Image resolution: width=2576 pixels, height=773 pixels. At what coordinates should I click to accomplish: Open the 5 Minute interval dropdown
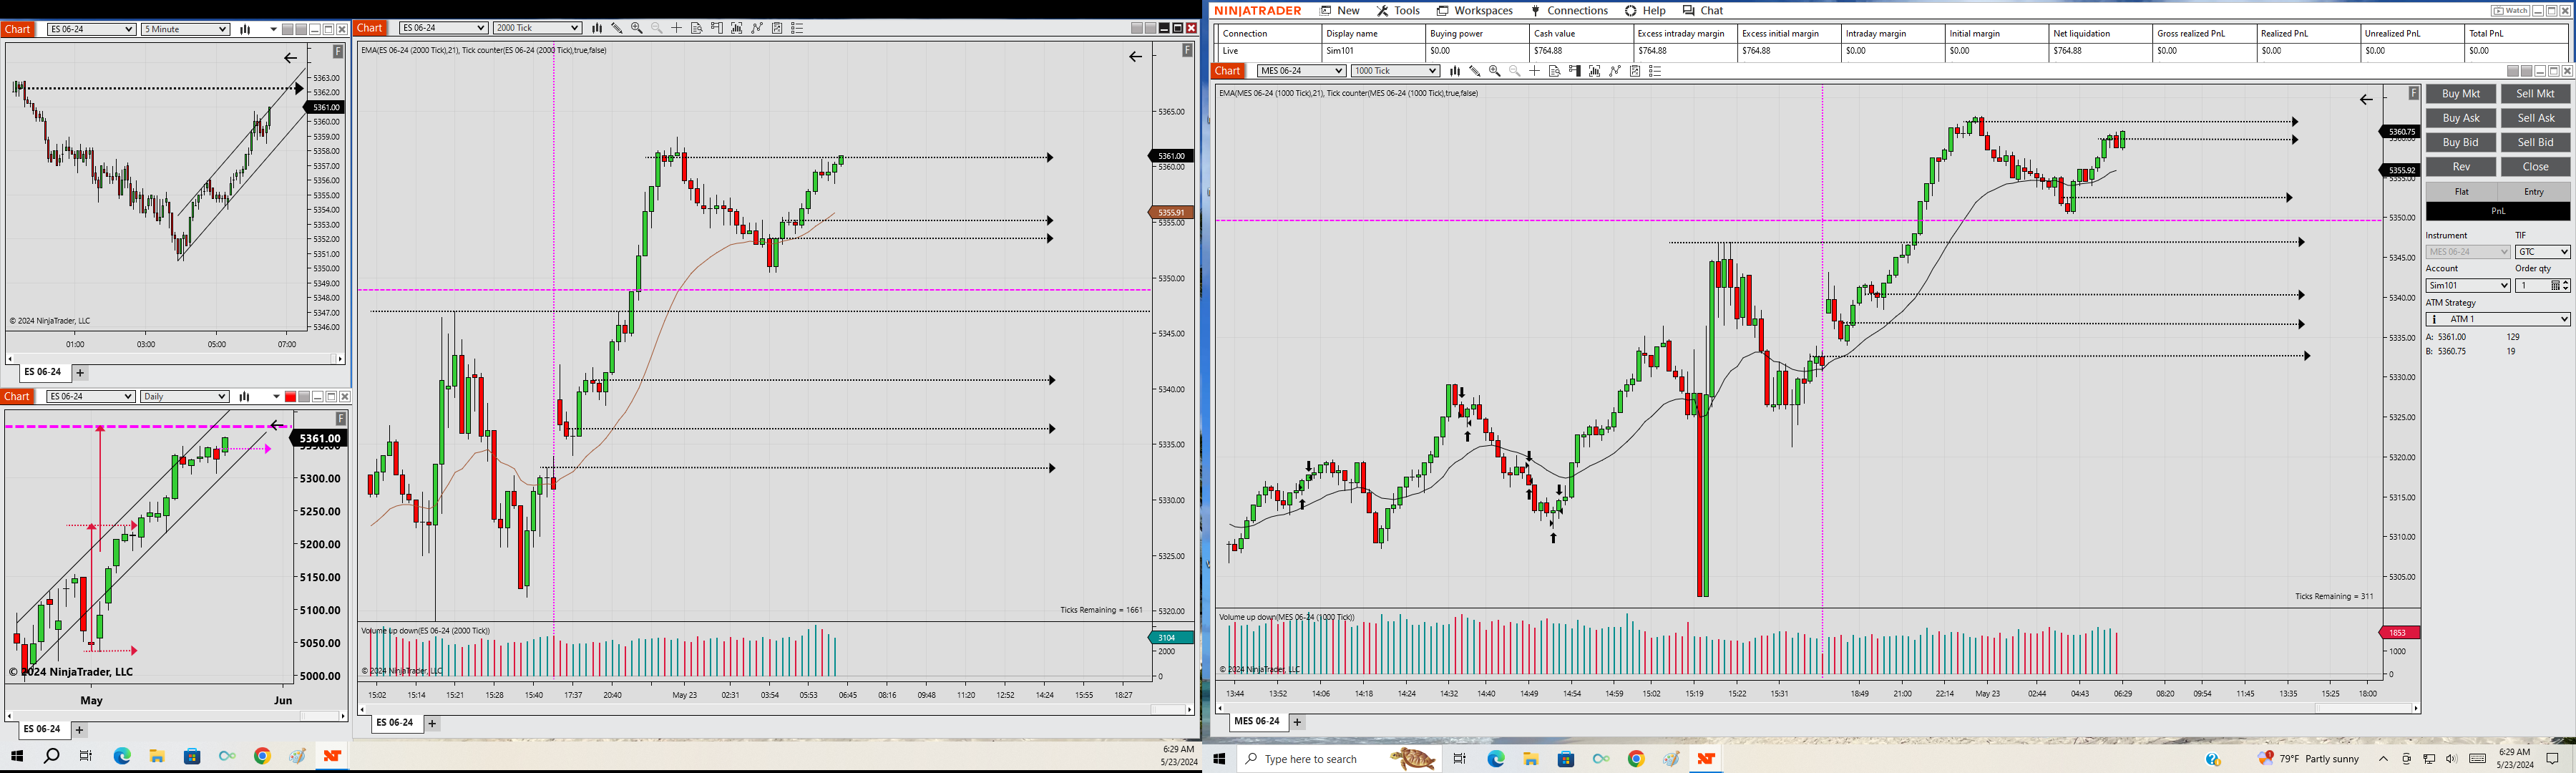pyautogui.click(x=185, y=29)
